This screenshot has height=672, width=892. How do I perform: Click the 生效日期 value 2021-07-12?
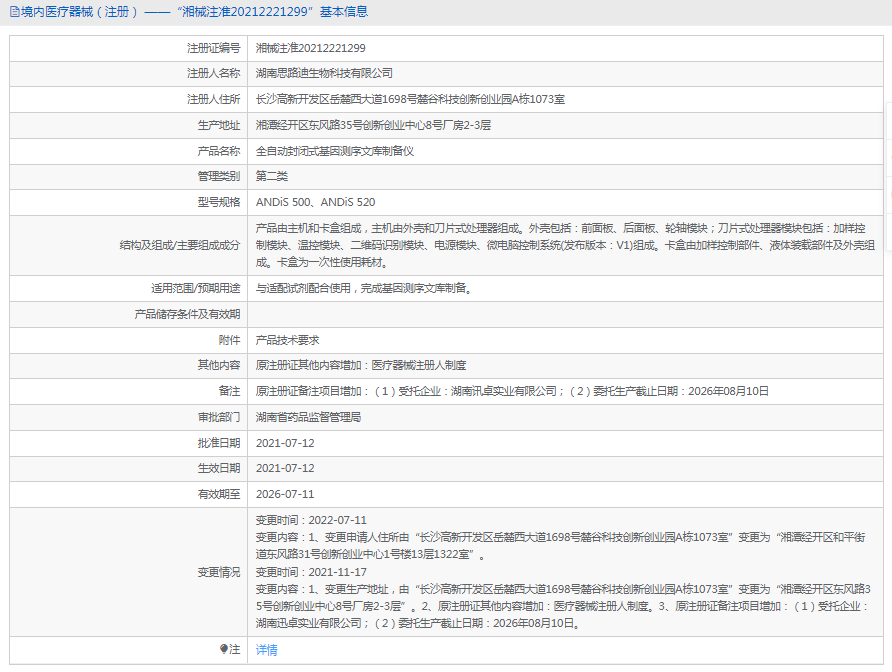tap(285, 468)
